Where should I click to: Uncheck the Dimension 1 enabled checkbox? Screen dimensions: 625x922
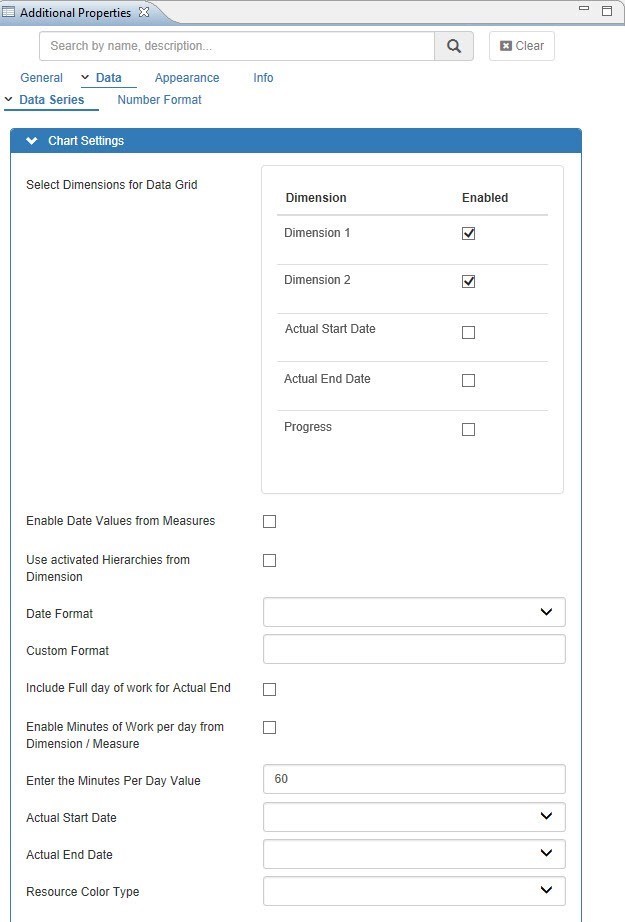click(468, 234)
